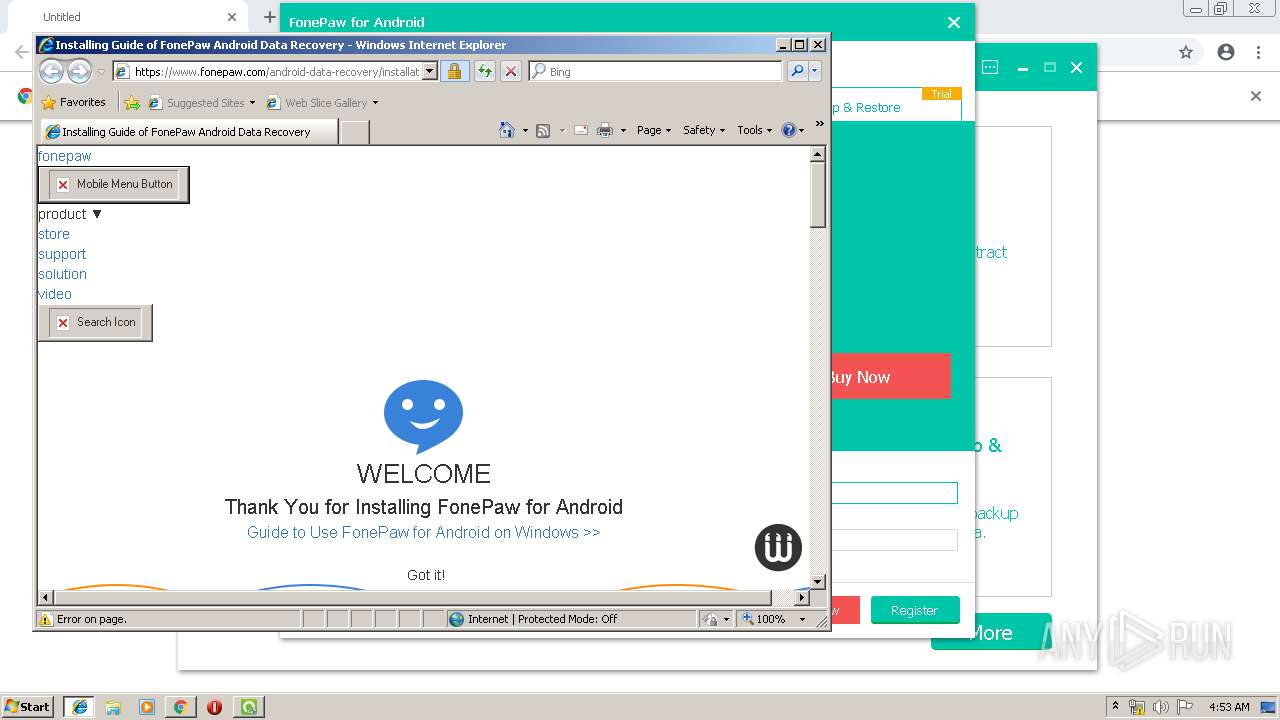Open Windows Explorer from taskbar
1280x720 pixels.
[x=113, y=707]
